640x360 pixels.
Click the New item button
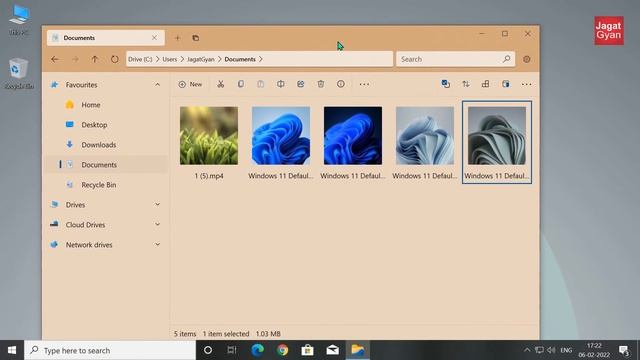[190, 84]
